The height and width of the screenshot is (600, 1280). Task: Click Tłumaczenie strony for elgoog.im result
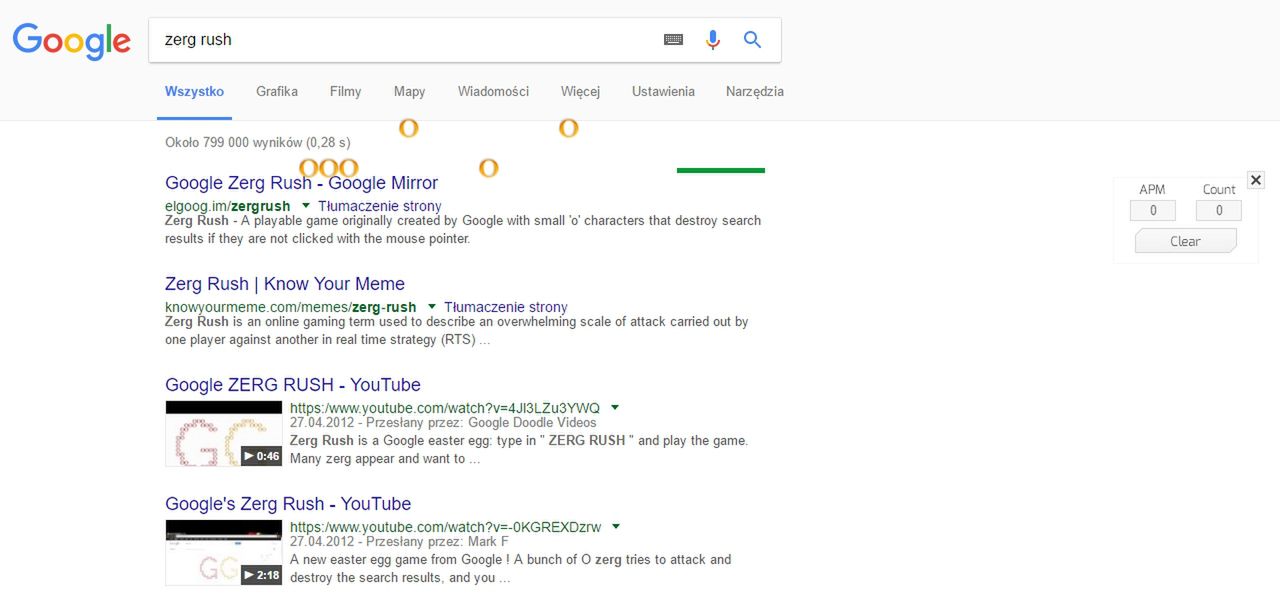click(380, 206)
